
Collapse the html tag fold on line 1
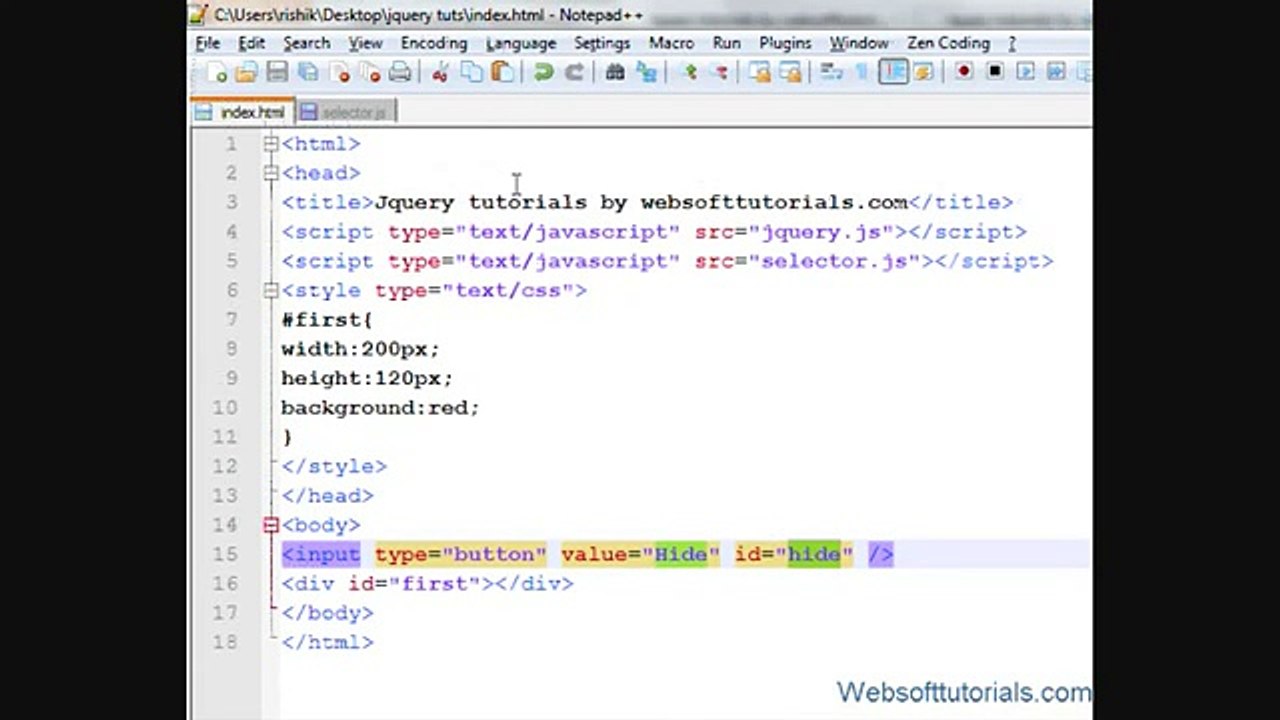click(271, 144)
